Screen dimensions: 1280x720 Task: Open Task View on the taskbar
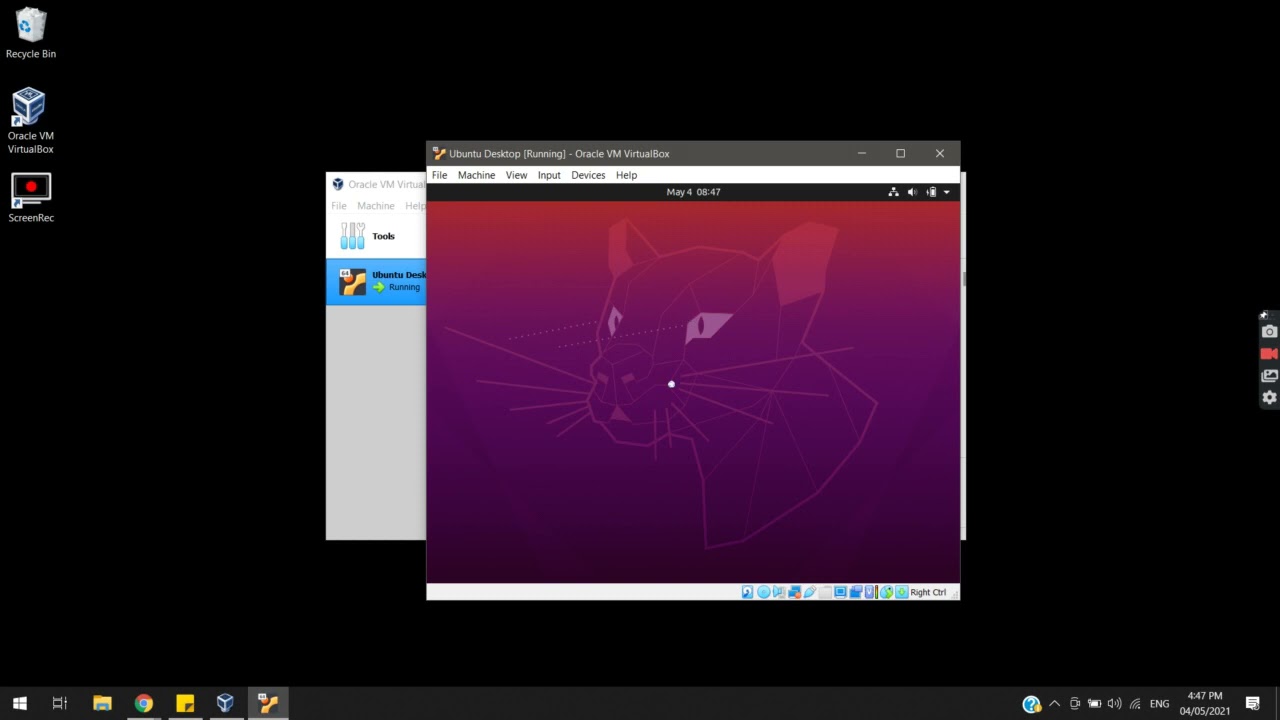pyautogui.click(x=60, y=703)
